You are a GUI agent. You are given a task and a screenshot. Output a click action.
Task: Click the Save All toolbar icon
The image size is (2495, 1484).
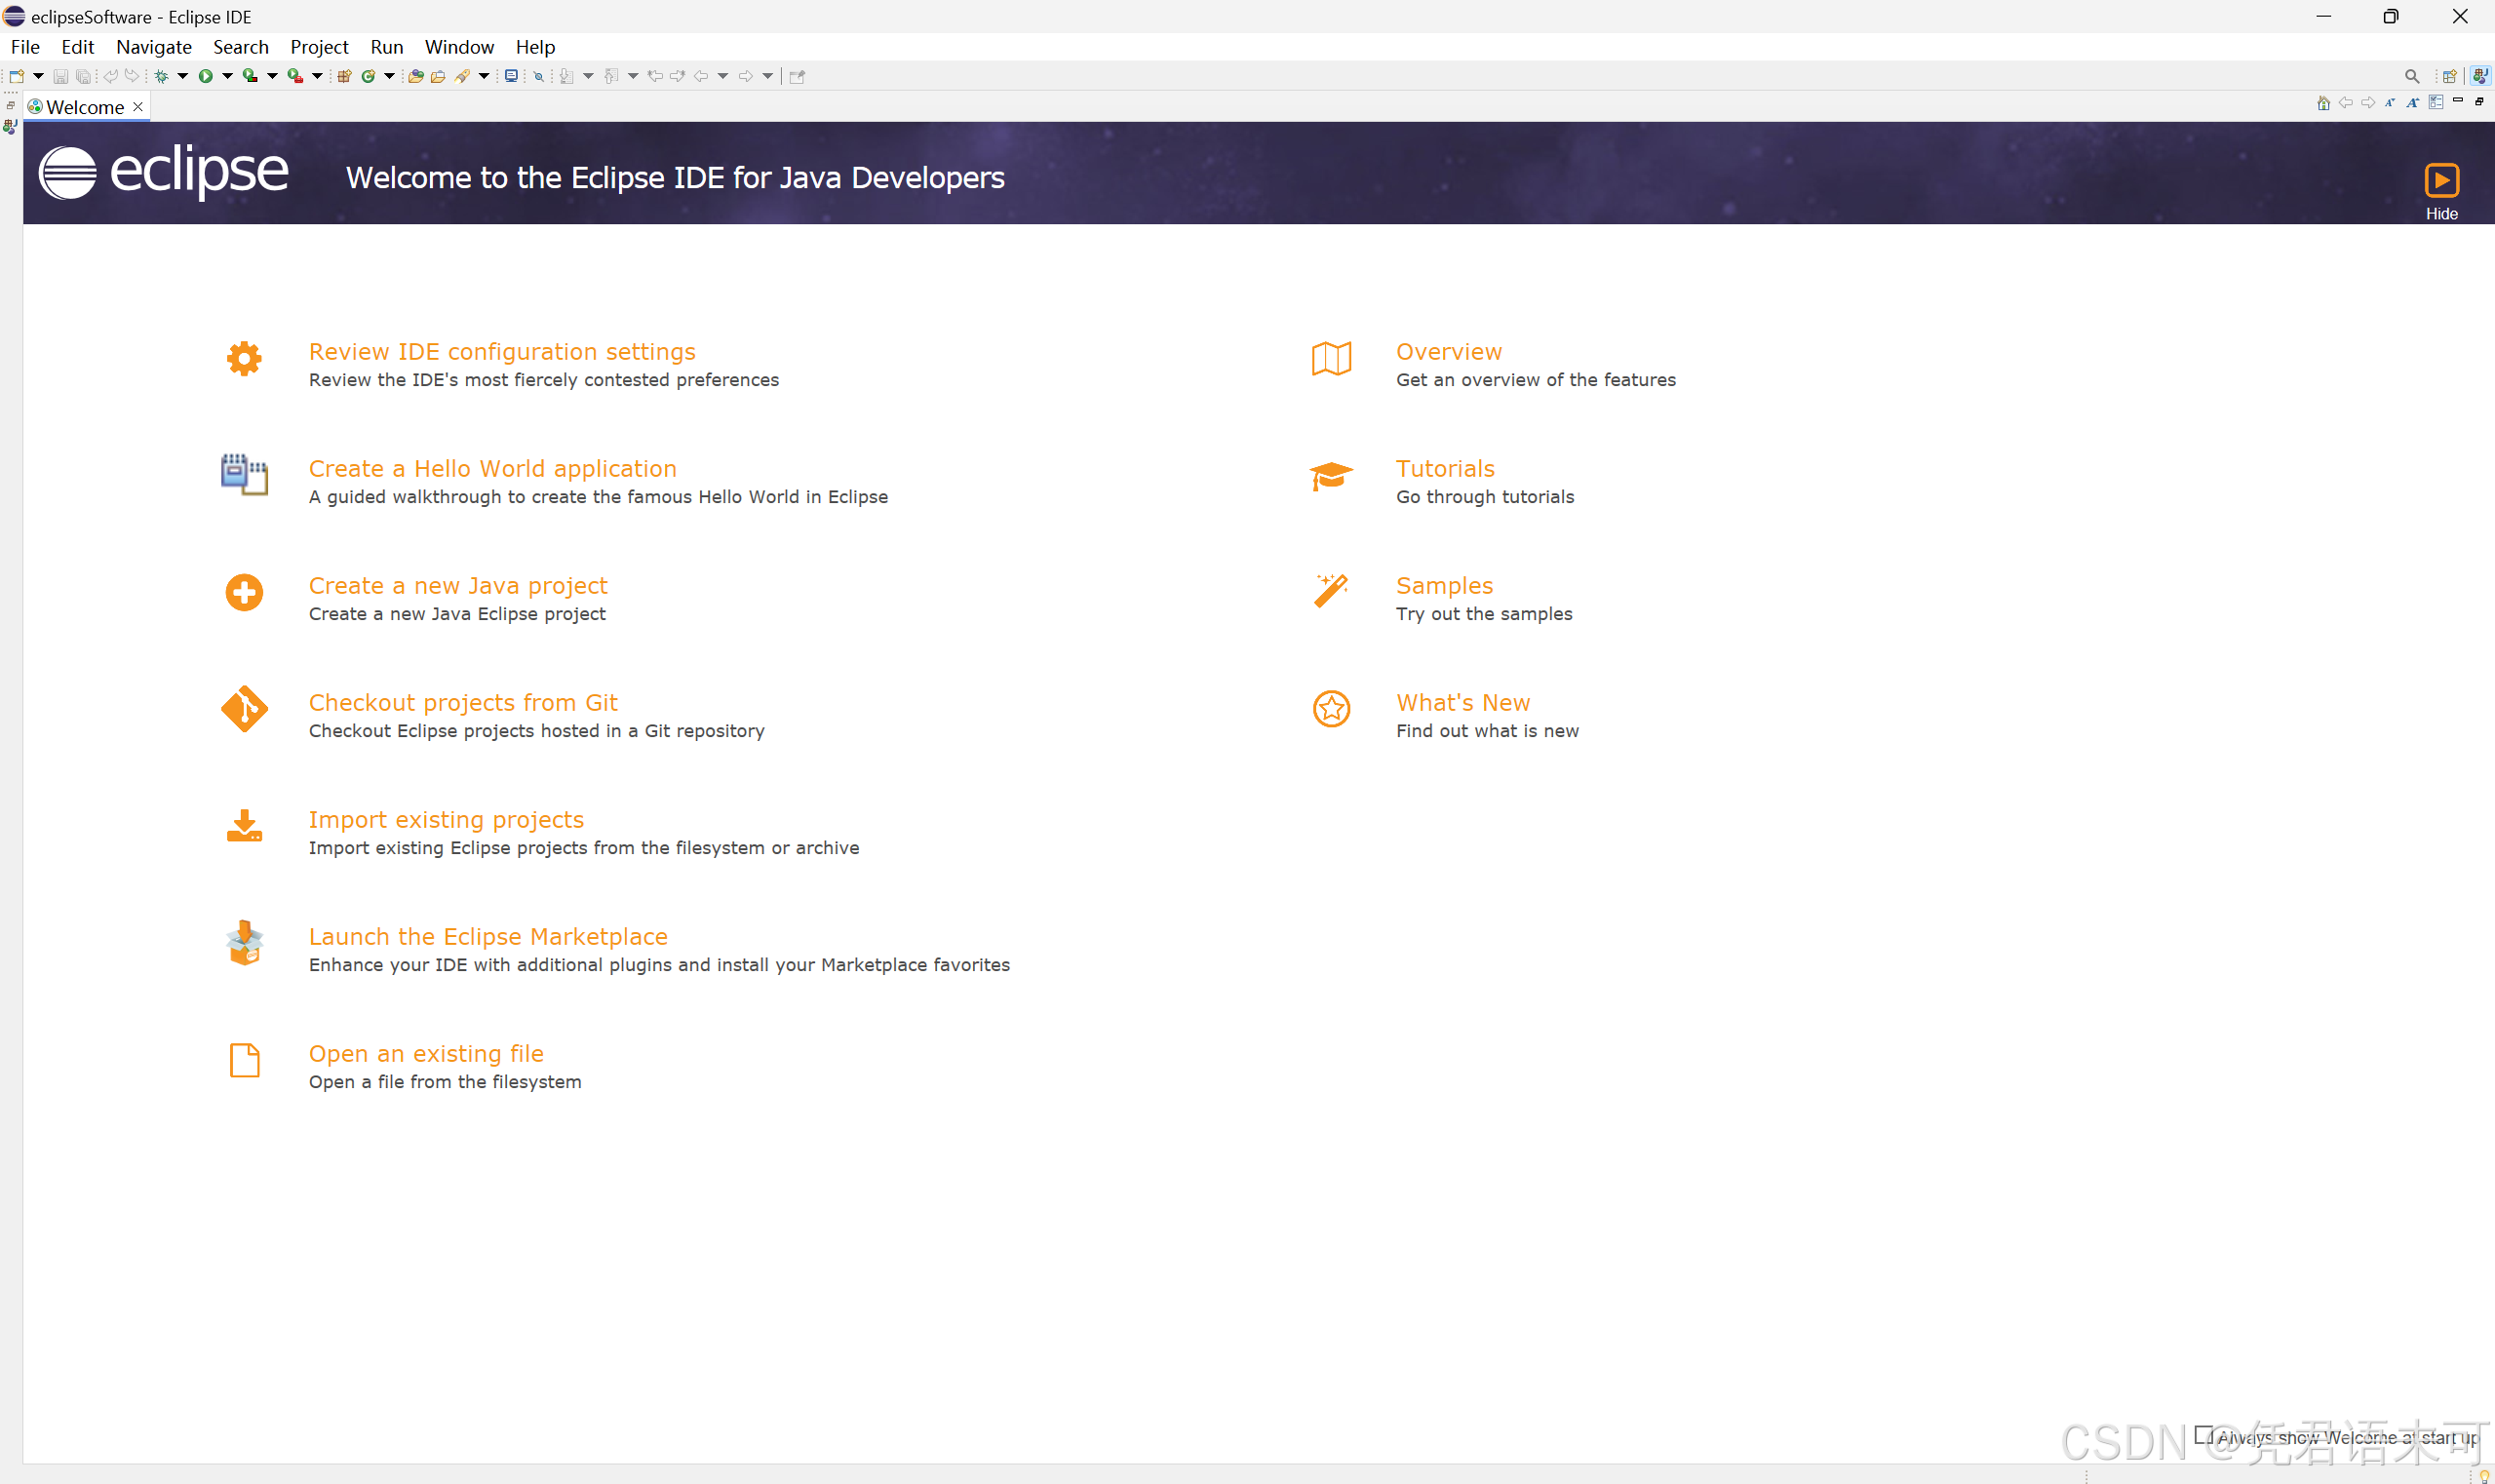[x=83, y=76]
